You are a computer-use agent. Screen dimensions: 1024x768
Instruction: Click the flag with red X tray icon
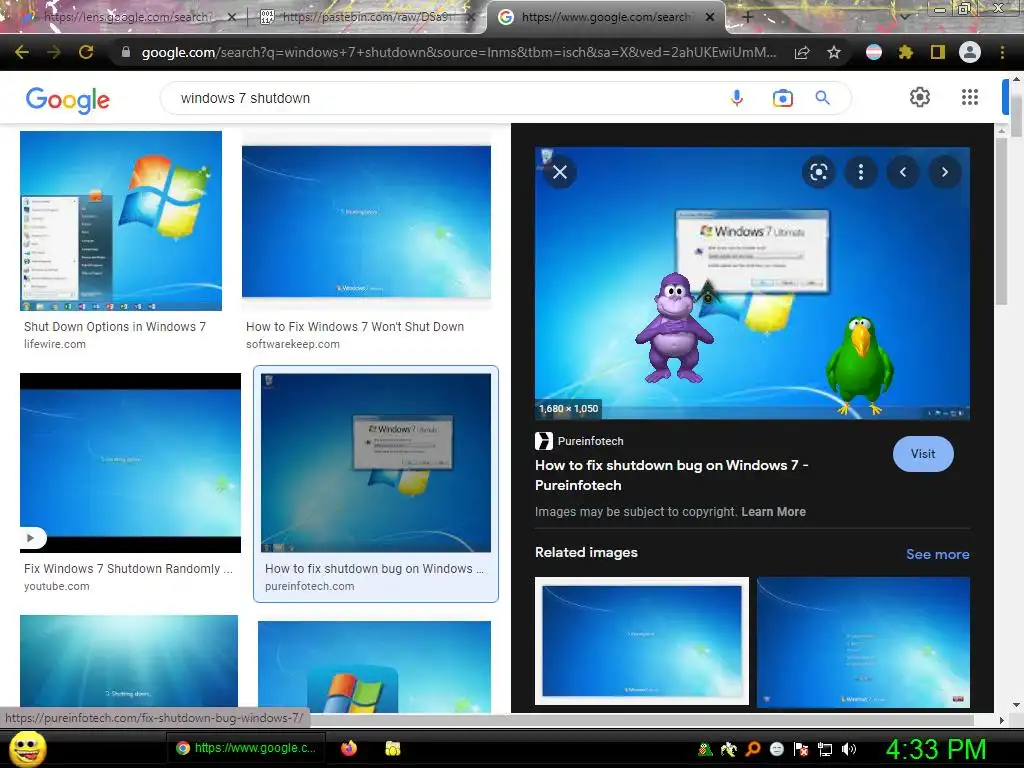coord(801,749)
